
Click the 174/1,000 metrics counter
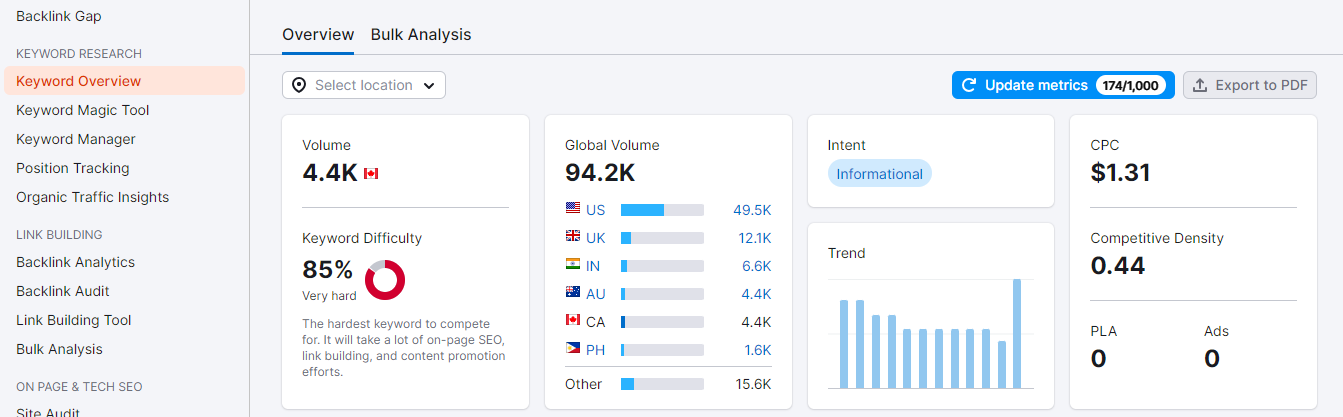point(1131,85)
